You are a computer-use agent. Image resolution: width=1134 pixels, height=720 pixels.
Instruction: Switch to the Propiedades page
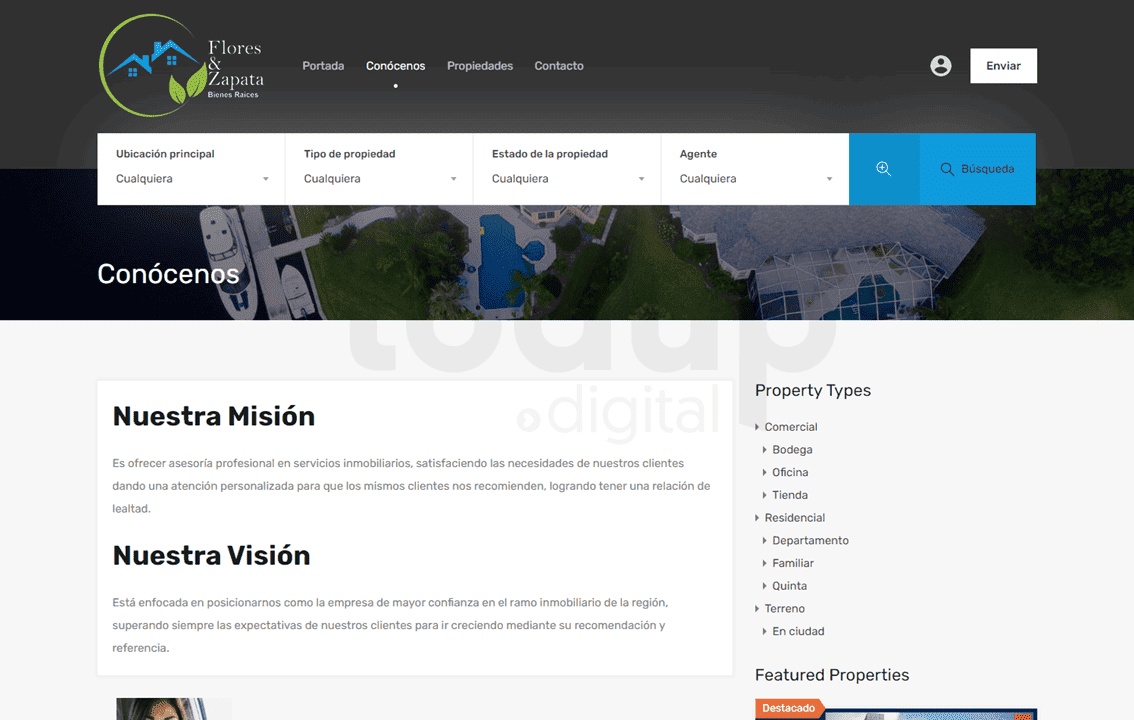(x=480, y=65)
